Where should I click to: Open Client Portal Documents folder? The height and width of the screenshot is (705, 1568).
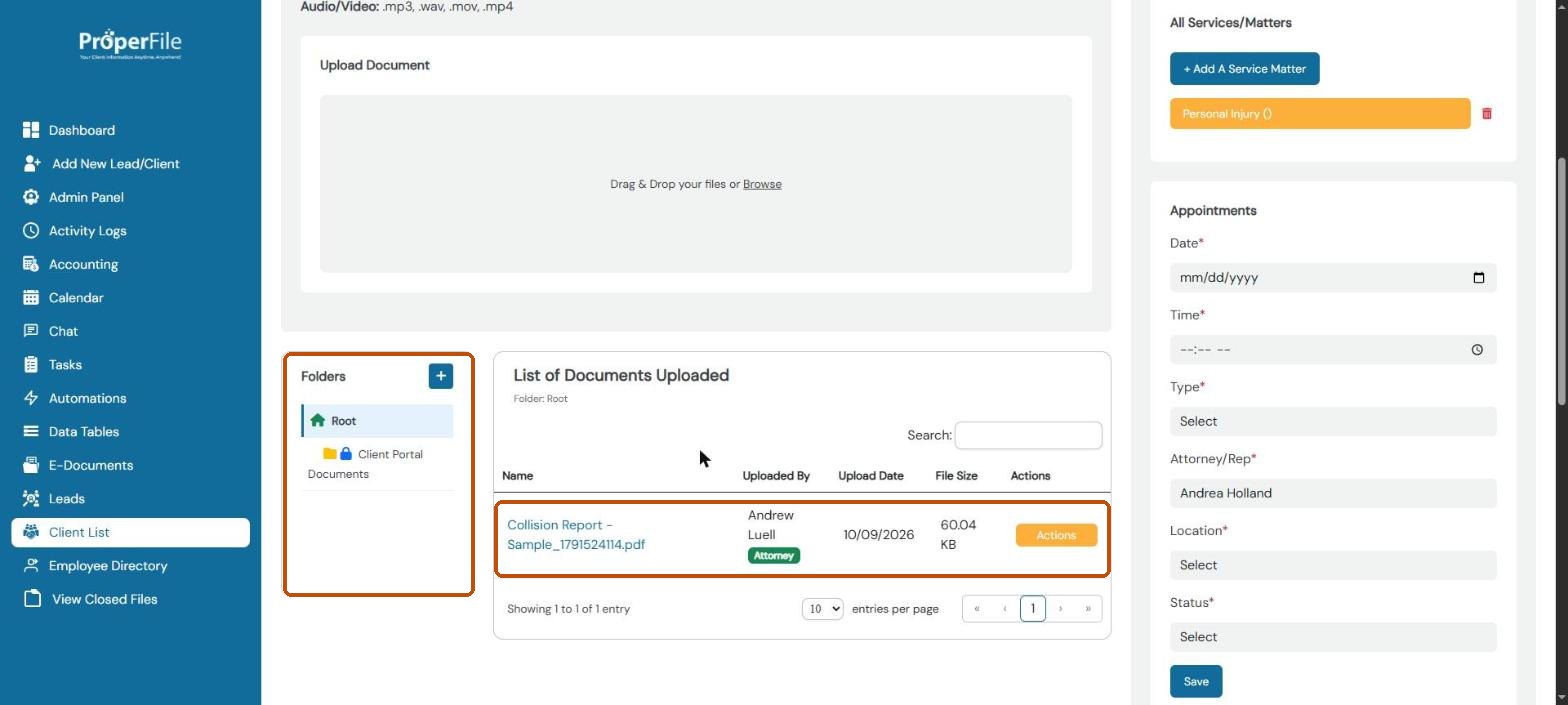pyautogui.click(x=377, y=464)
